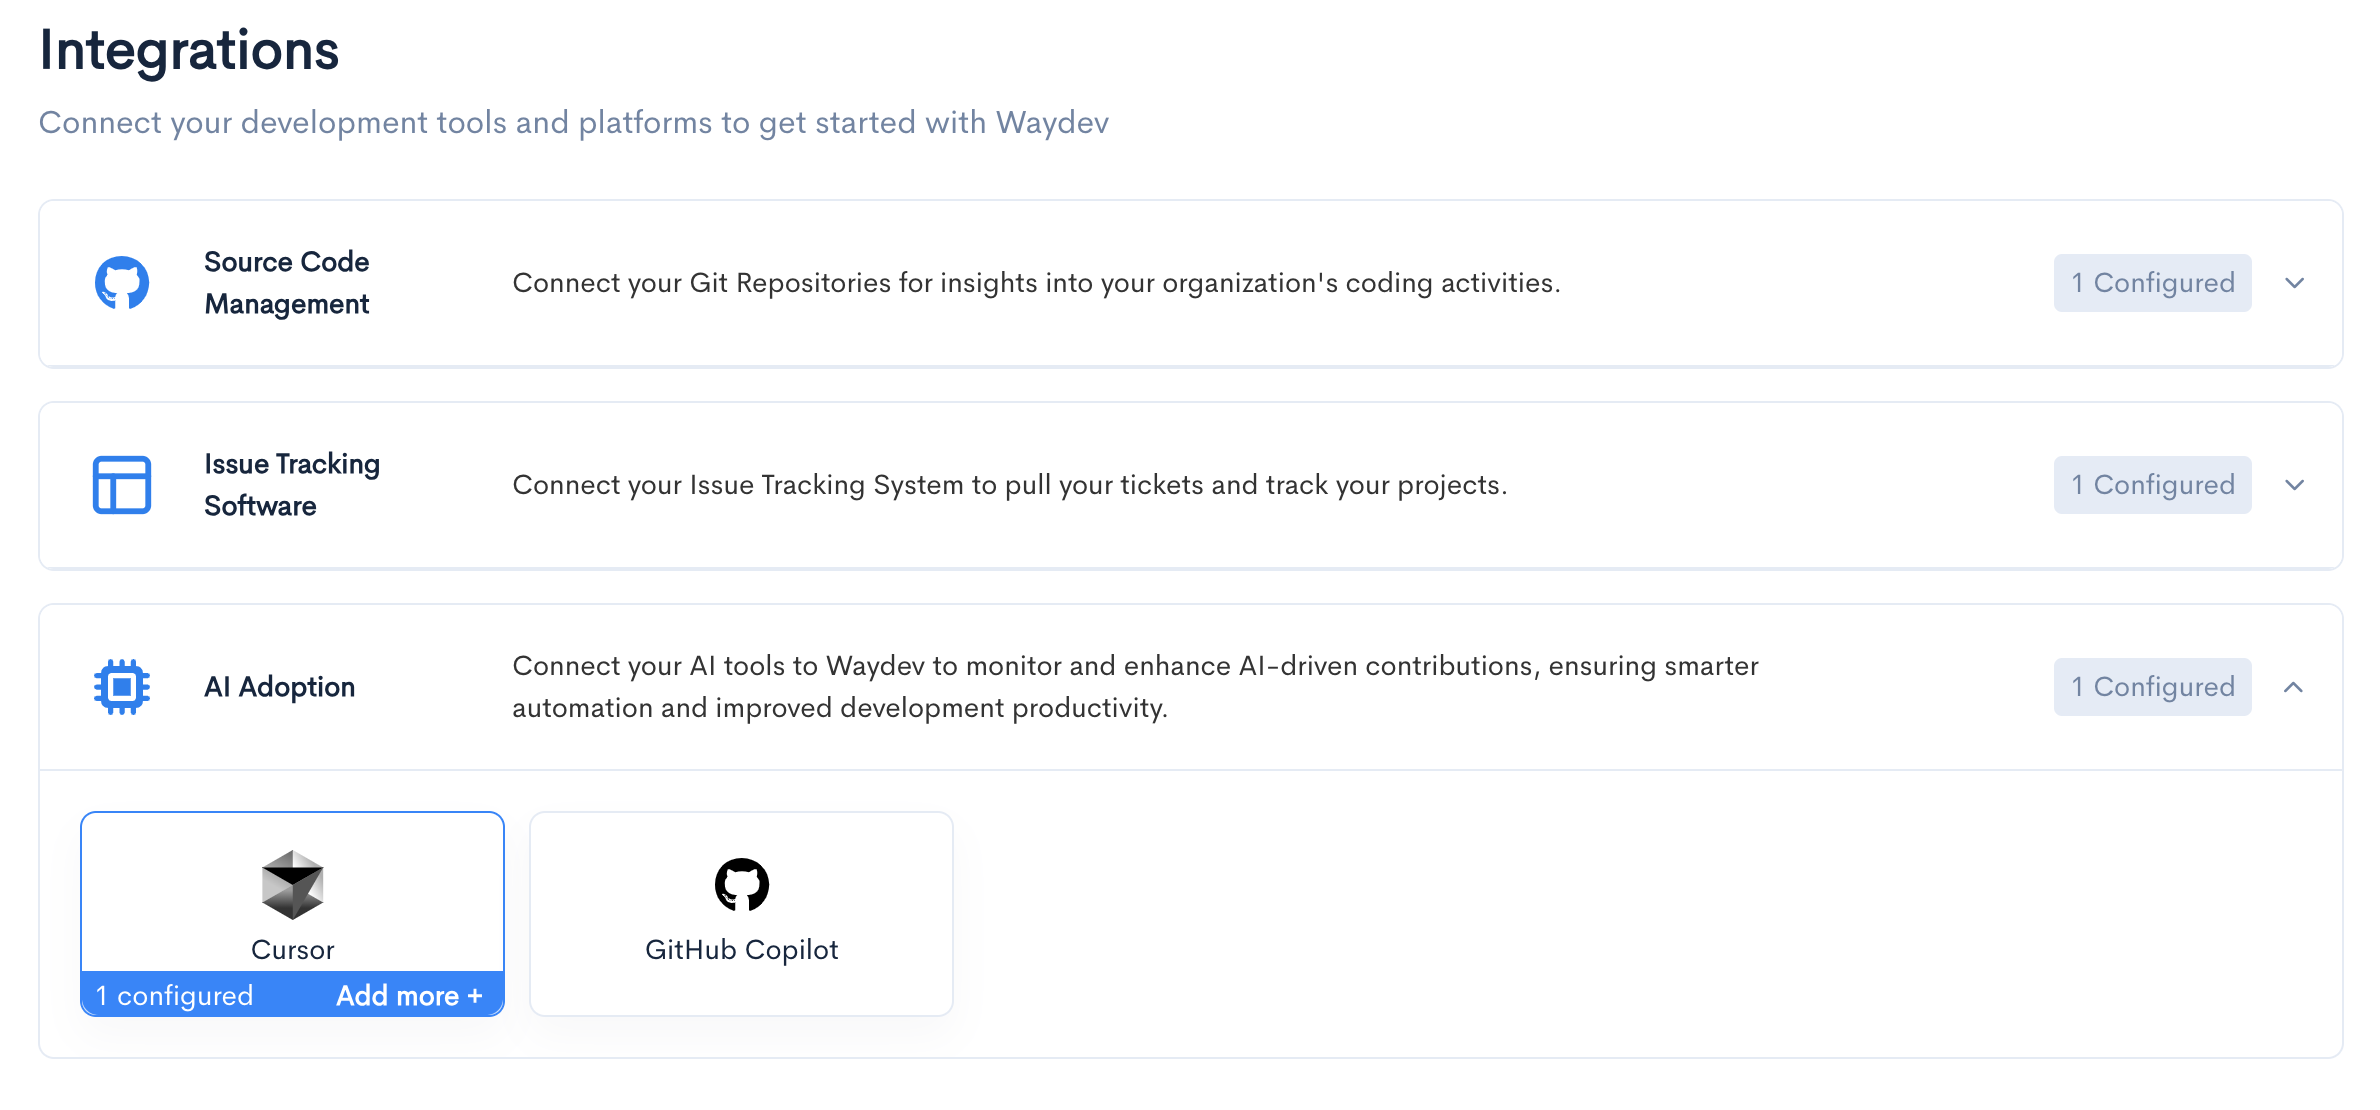Click the 1 configured label on Cursor
This screenshot has width=2380, height=1110.
(175, 996)
